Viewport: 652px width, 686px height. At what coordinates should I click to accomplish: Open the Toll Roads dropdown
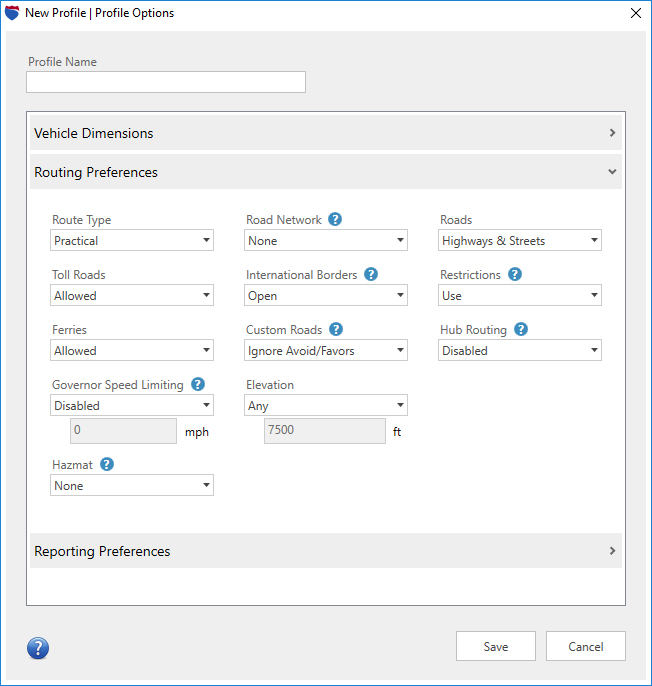(x=132, y=296)
